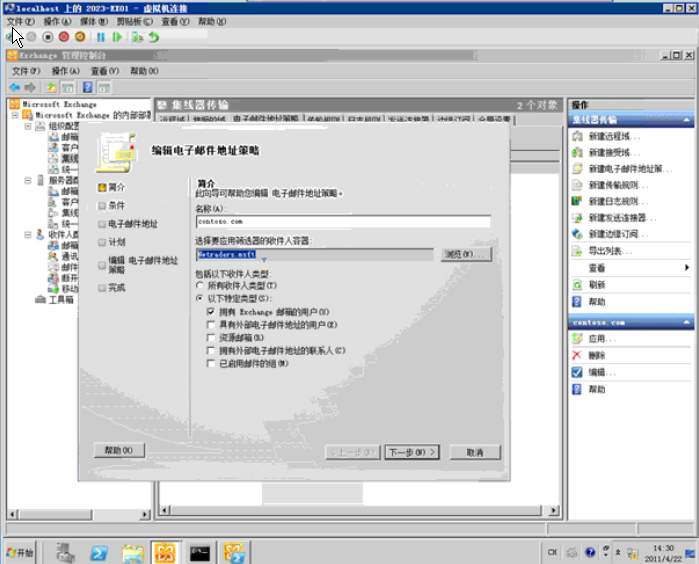Click the 开始 Start button
Viewport: 699px width, 564px height.
(20, 553)
